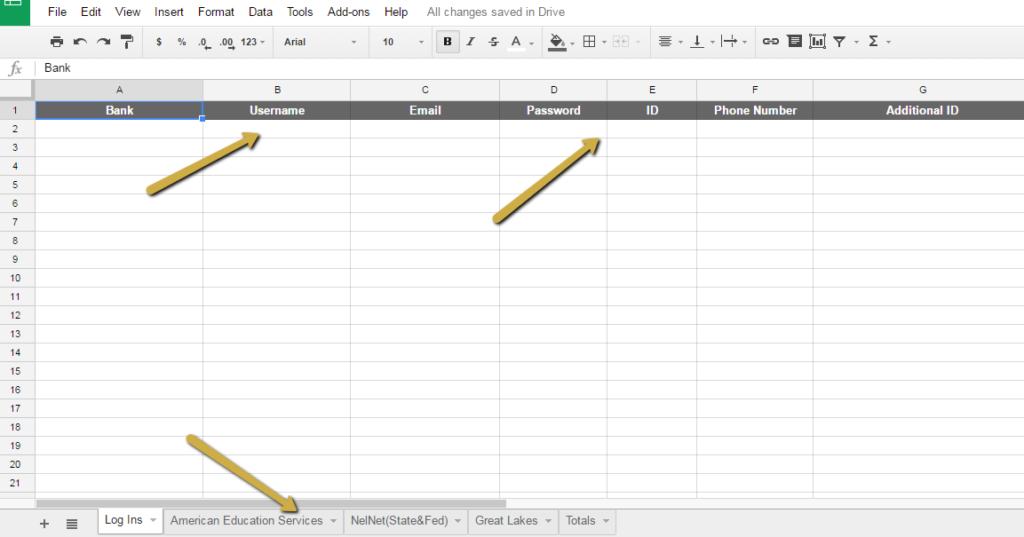Image resolution: width=1024 pixels, height=537 pixels.
Task: Open the Data menu
Action: point(261,12)
